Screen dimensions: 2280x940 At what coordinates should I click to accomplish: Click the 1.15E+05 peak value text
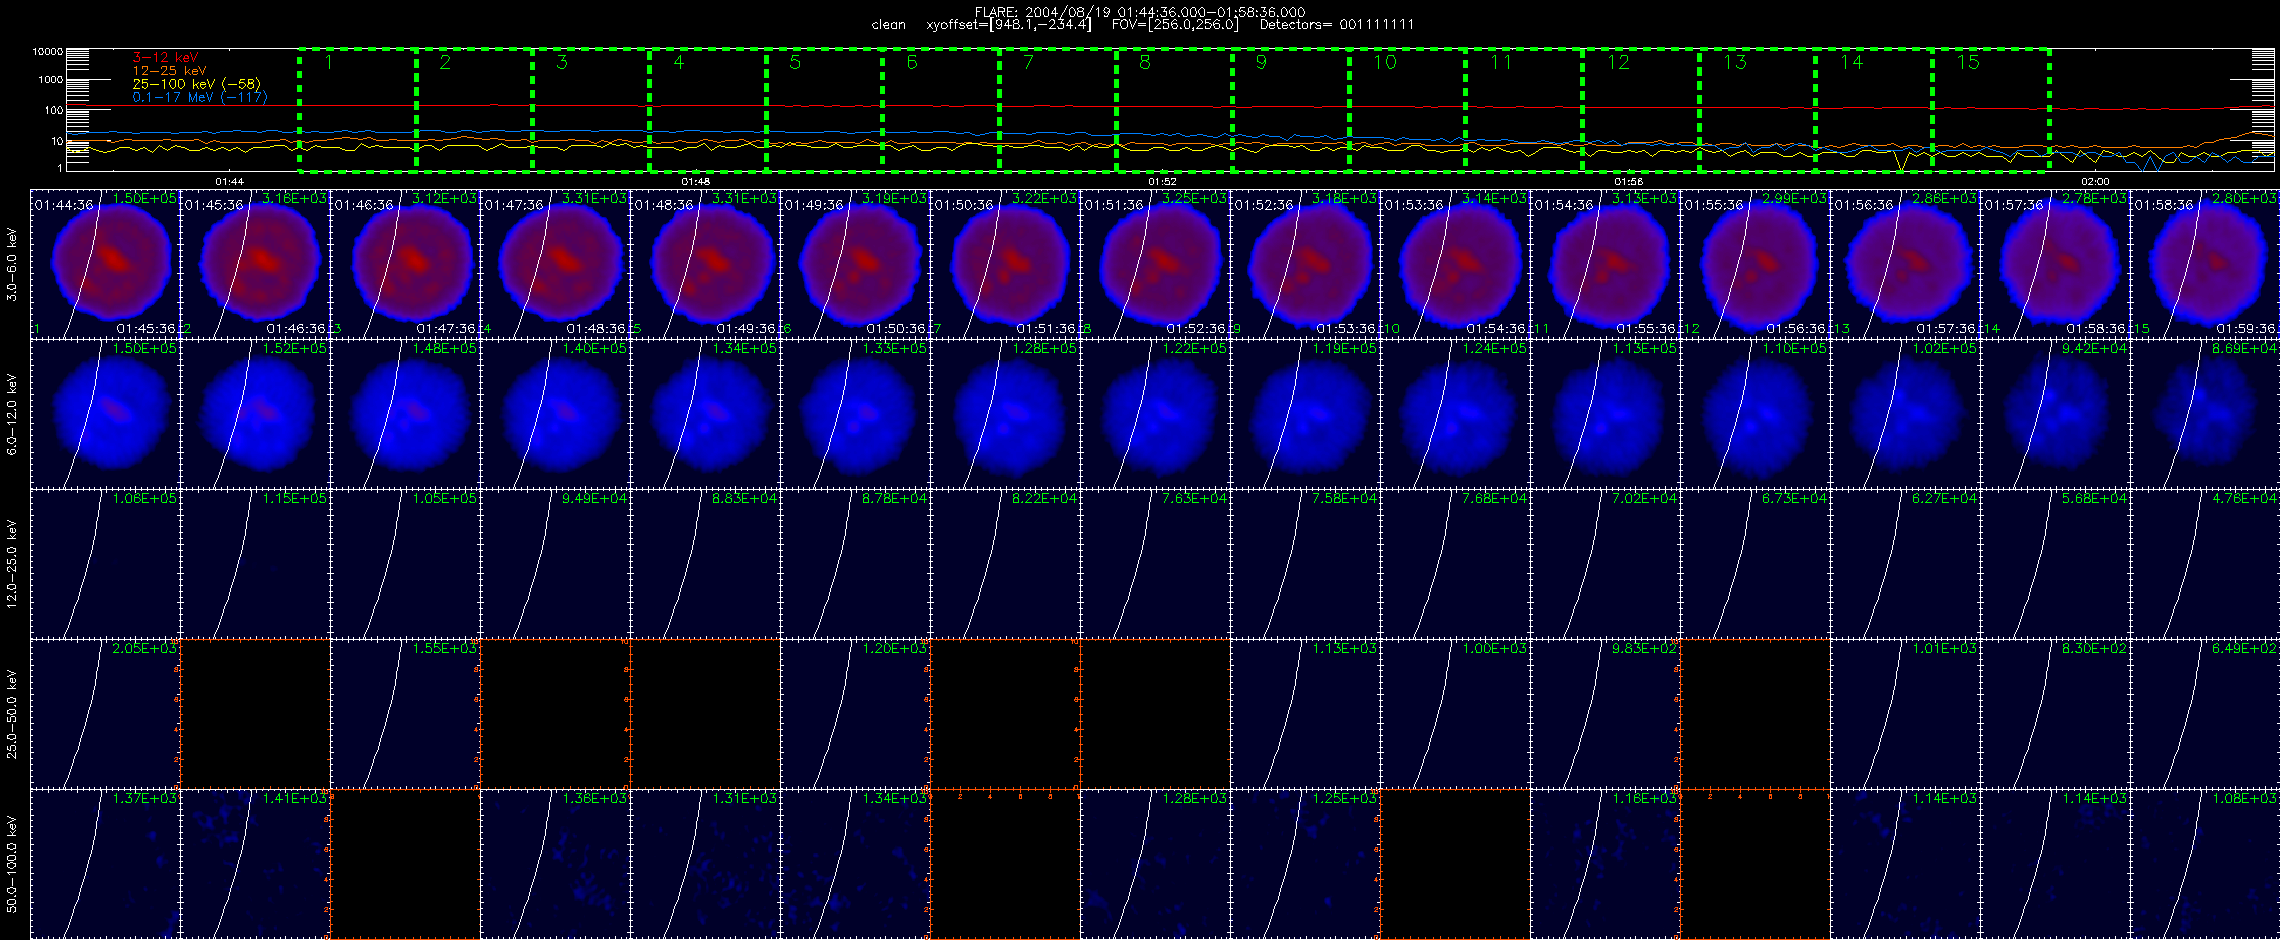coord(295,498)
